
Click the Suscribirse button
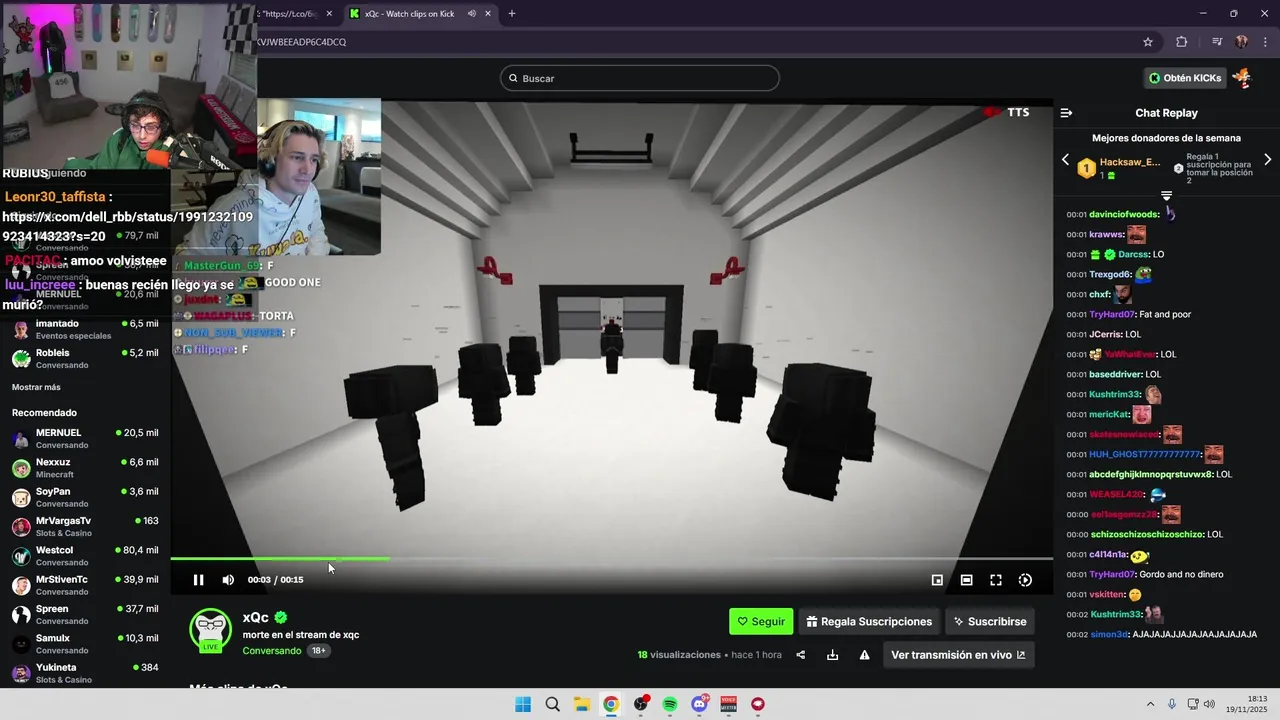pos(990,621)
